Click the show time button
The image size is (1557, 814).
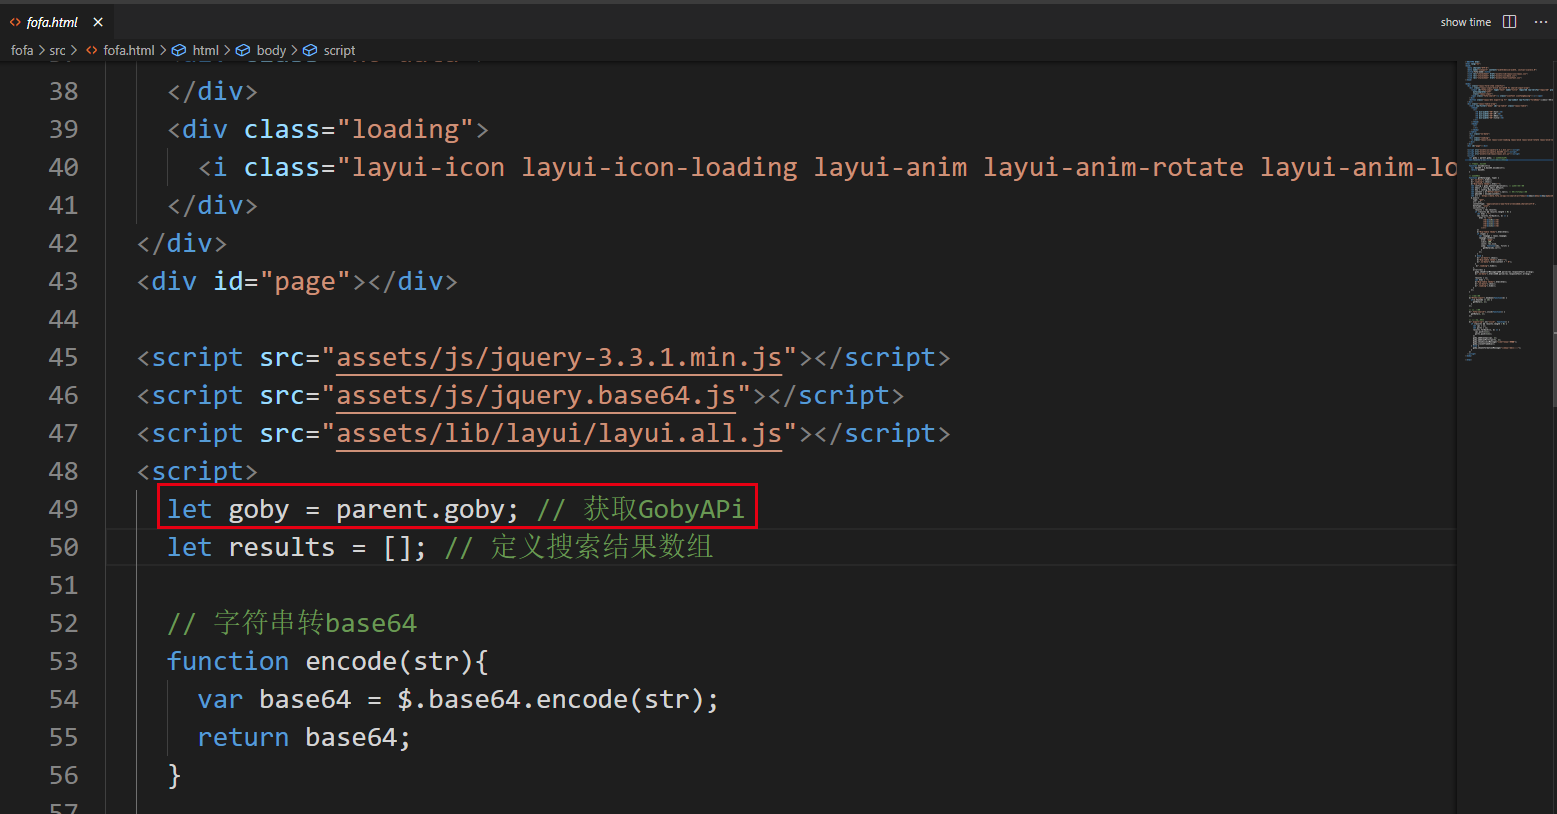point(1465,22)
